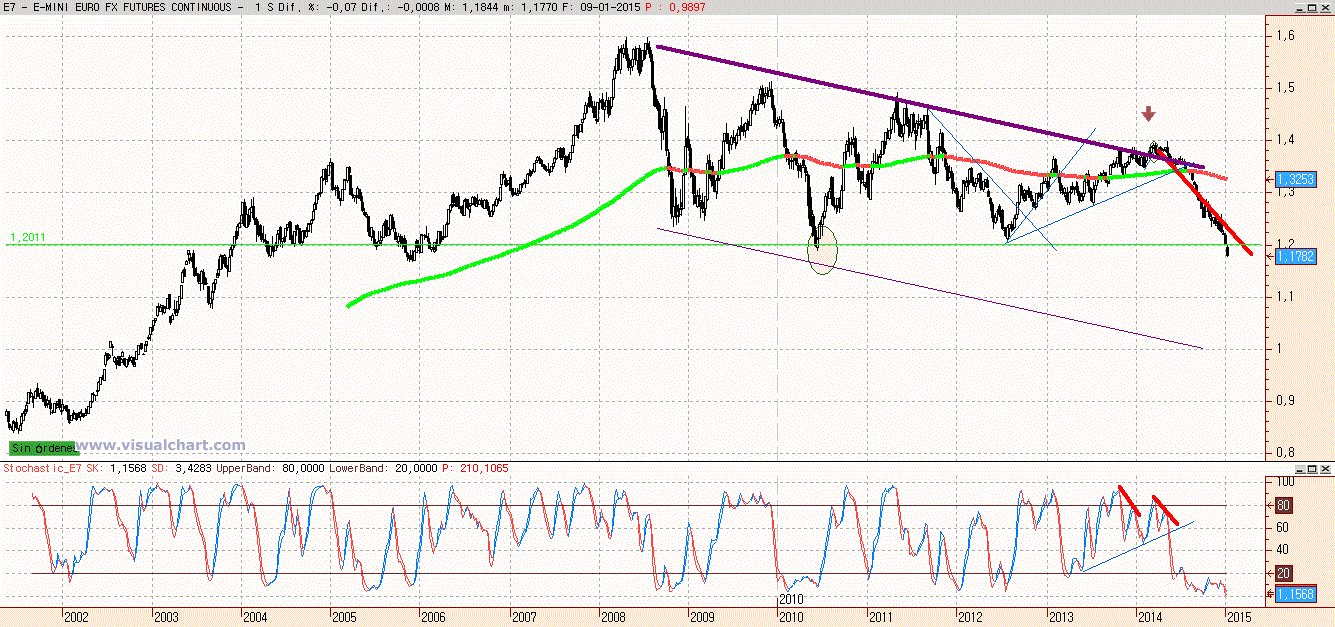
Task: Select the UpperBand 80 level marker
Action: [1282, 505]
